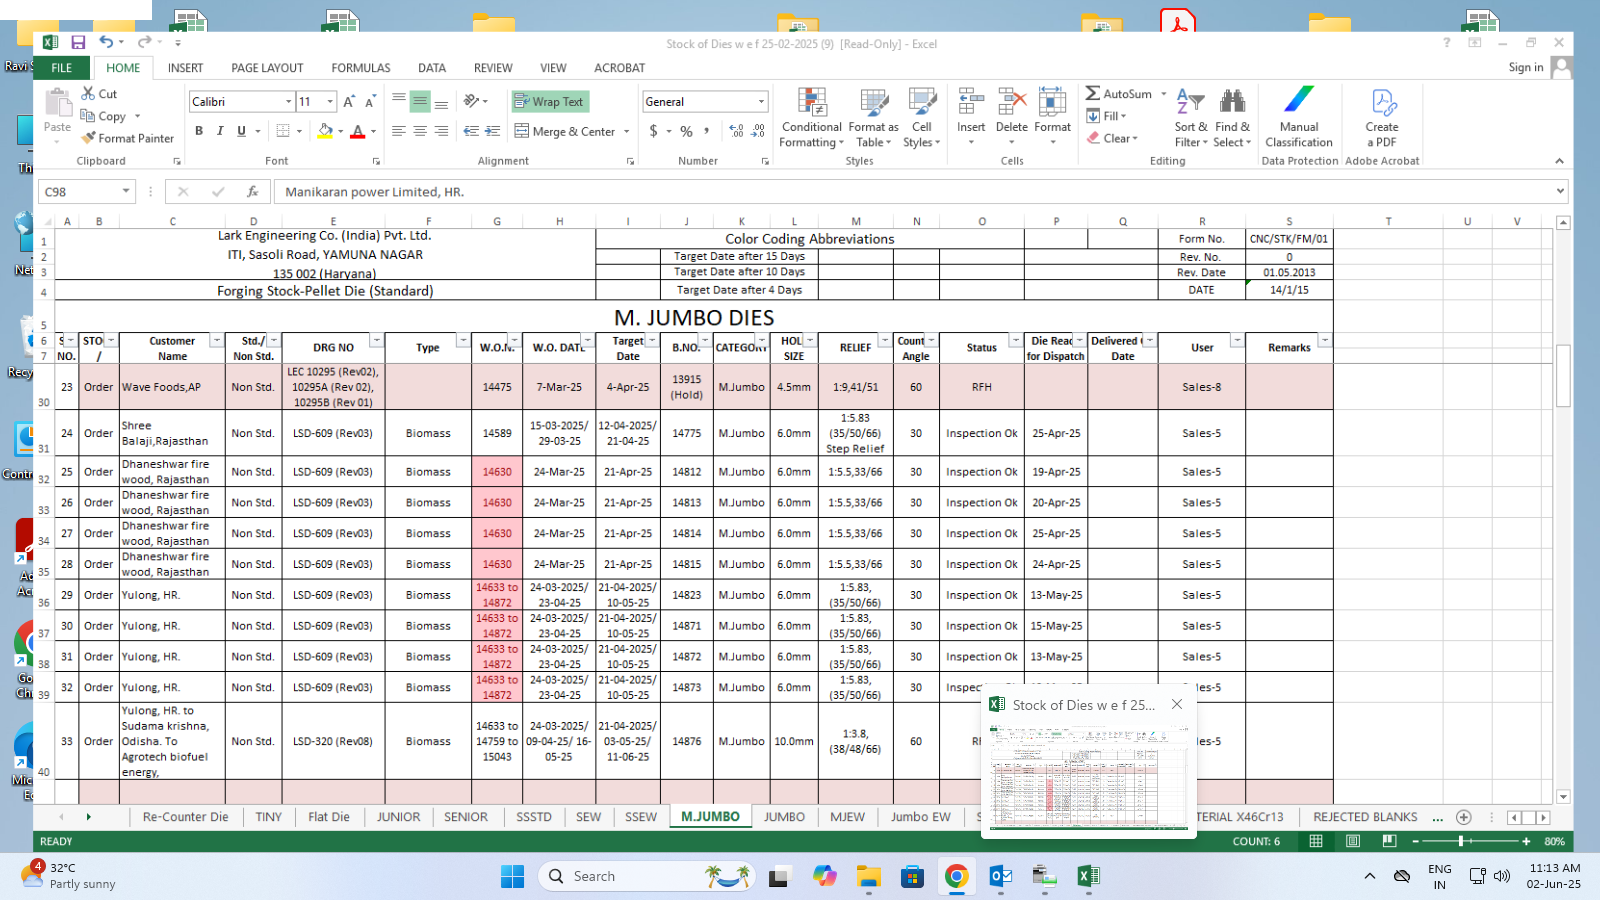The width and height of the screenshot is (1600, 900).
Task: Click the Sign in link
Action: [x=1525, y=67]
